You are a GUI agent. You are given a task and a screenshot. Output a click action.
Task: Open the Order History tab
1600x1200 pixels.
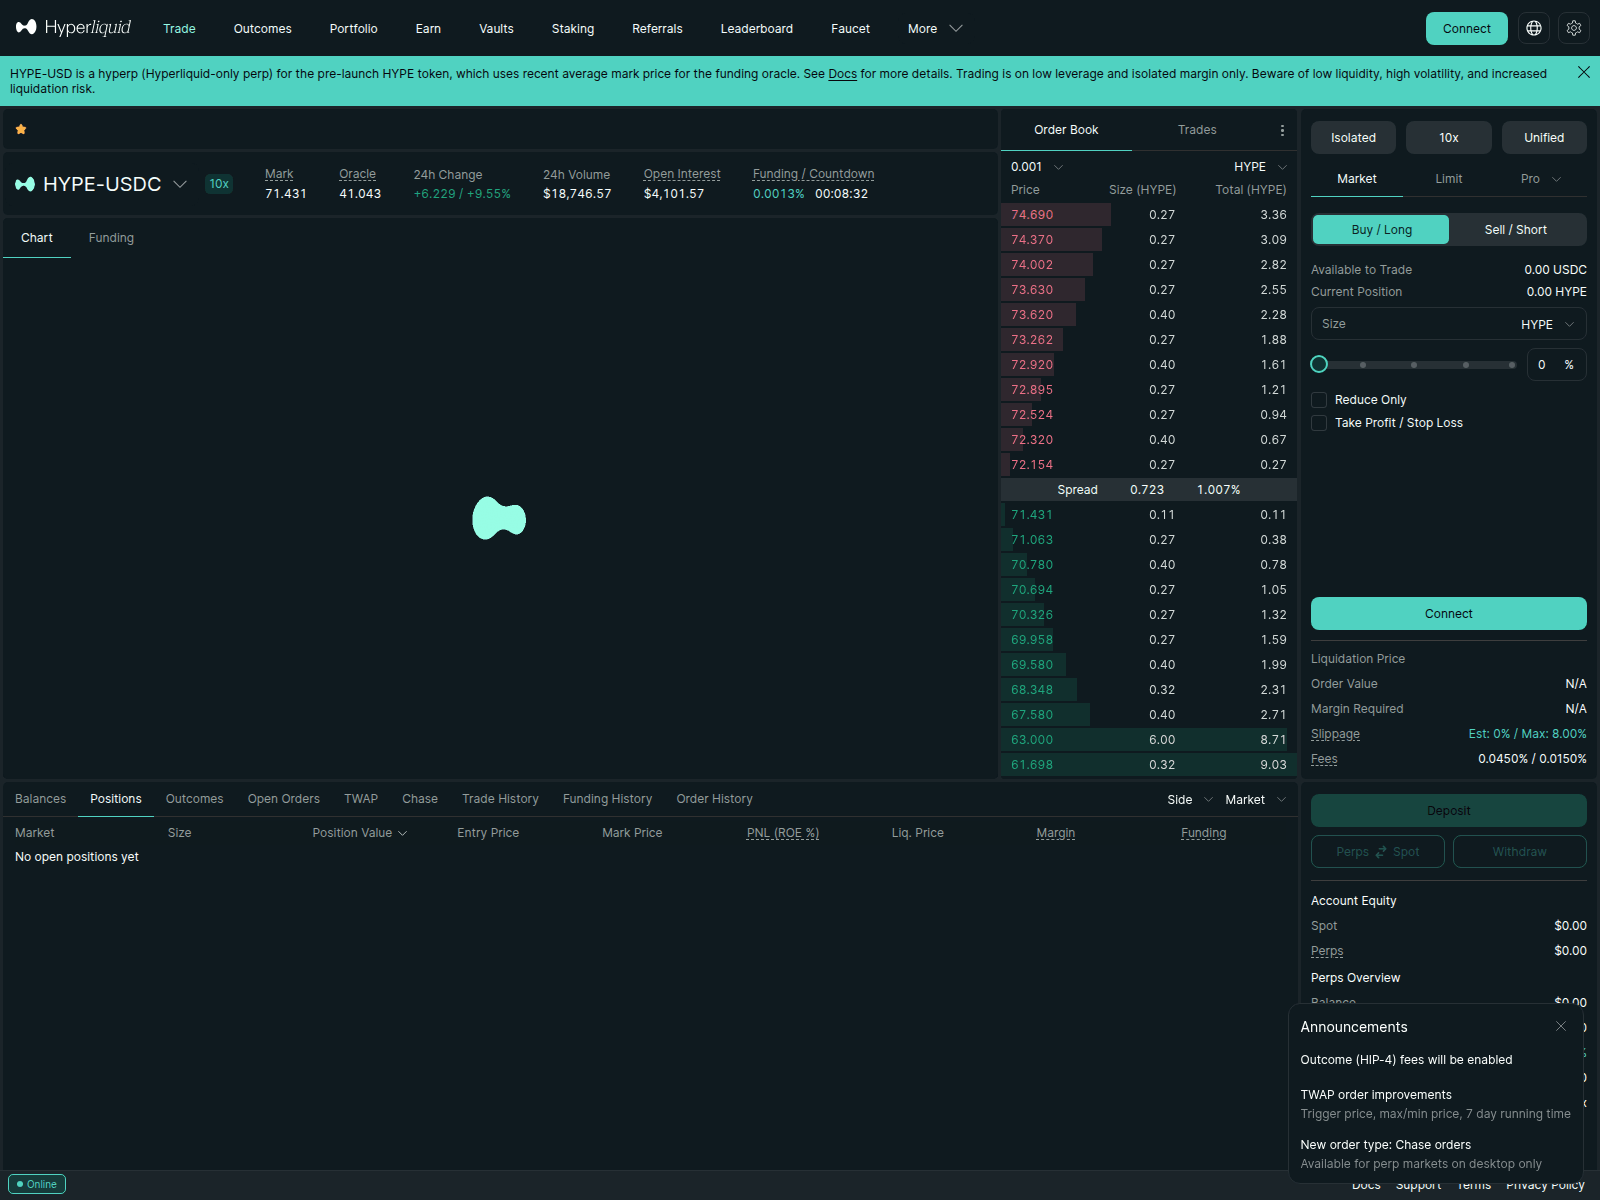[x=714, y=799]
